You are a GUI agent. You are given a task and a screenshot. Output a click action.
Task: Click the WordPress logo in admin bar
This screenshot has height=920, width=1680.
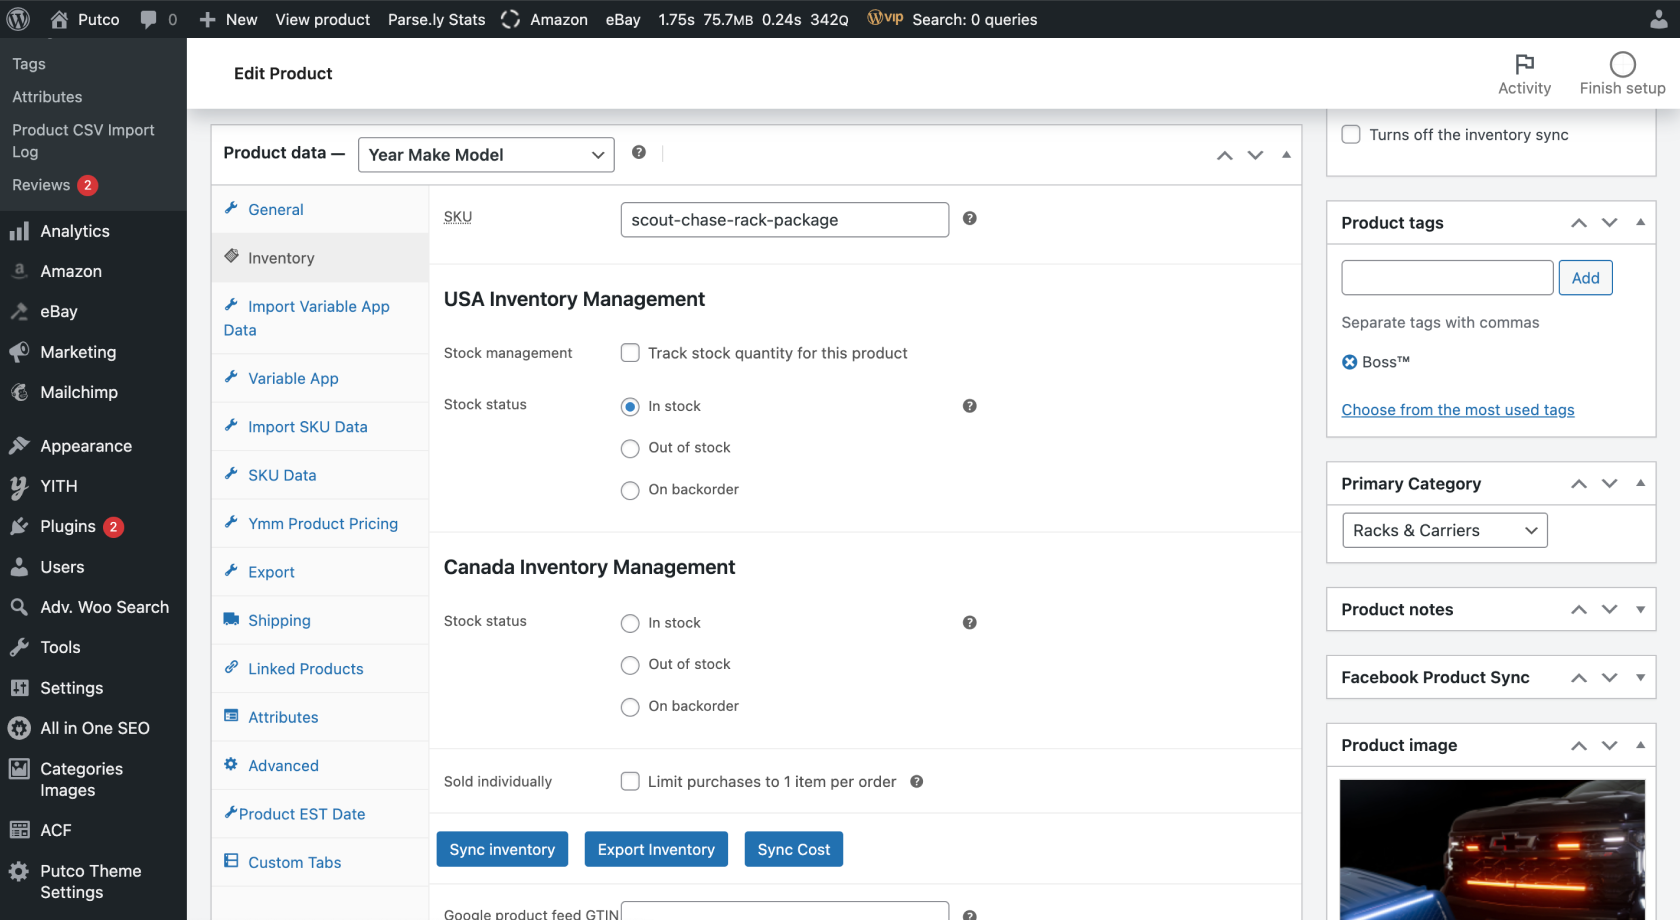pyautogui.click(x=18, y=19)
